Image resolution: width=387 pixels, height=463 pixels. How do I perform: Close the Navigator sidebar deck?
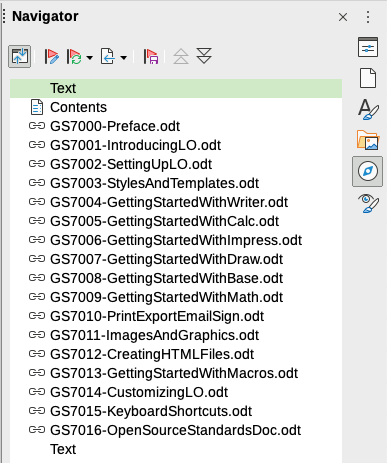pos(343,17)
